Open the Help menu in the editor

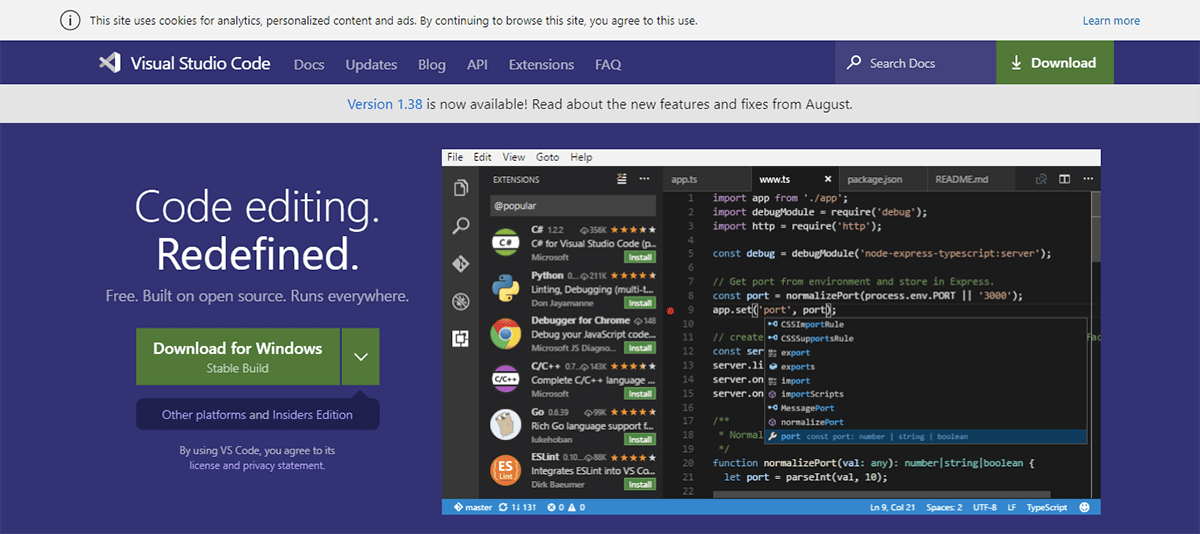pos(581,157)
